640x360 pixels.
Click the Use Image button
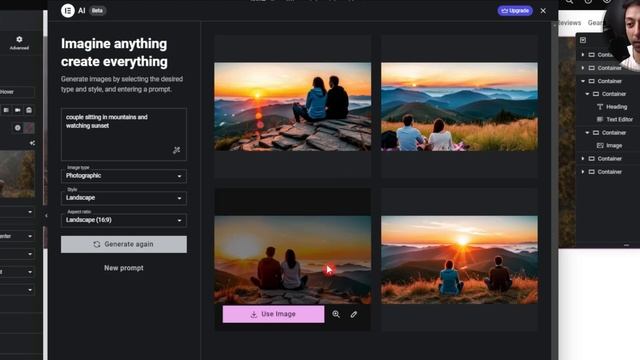tap(273, 314)
